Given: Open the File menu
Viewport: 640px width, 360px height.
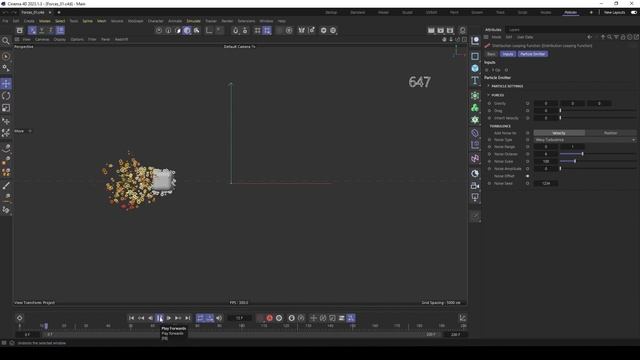Looking at the screenshot, I should pyautogui.click(x=5, y=21).
